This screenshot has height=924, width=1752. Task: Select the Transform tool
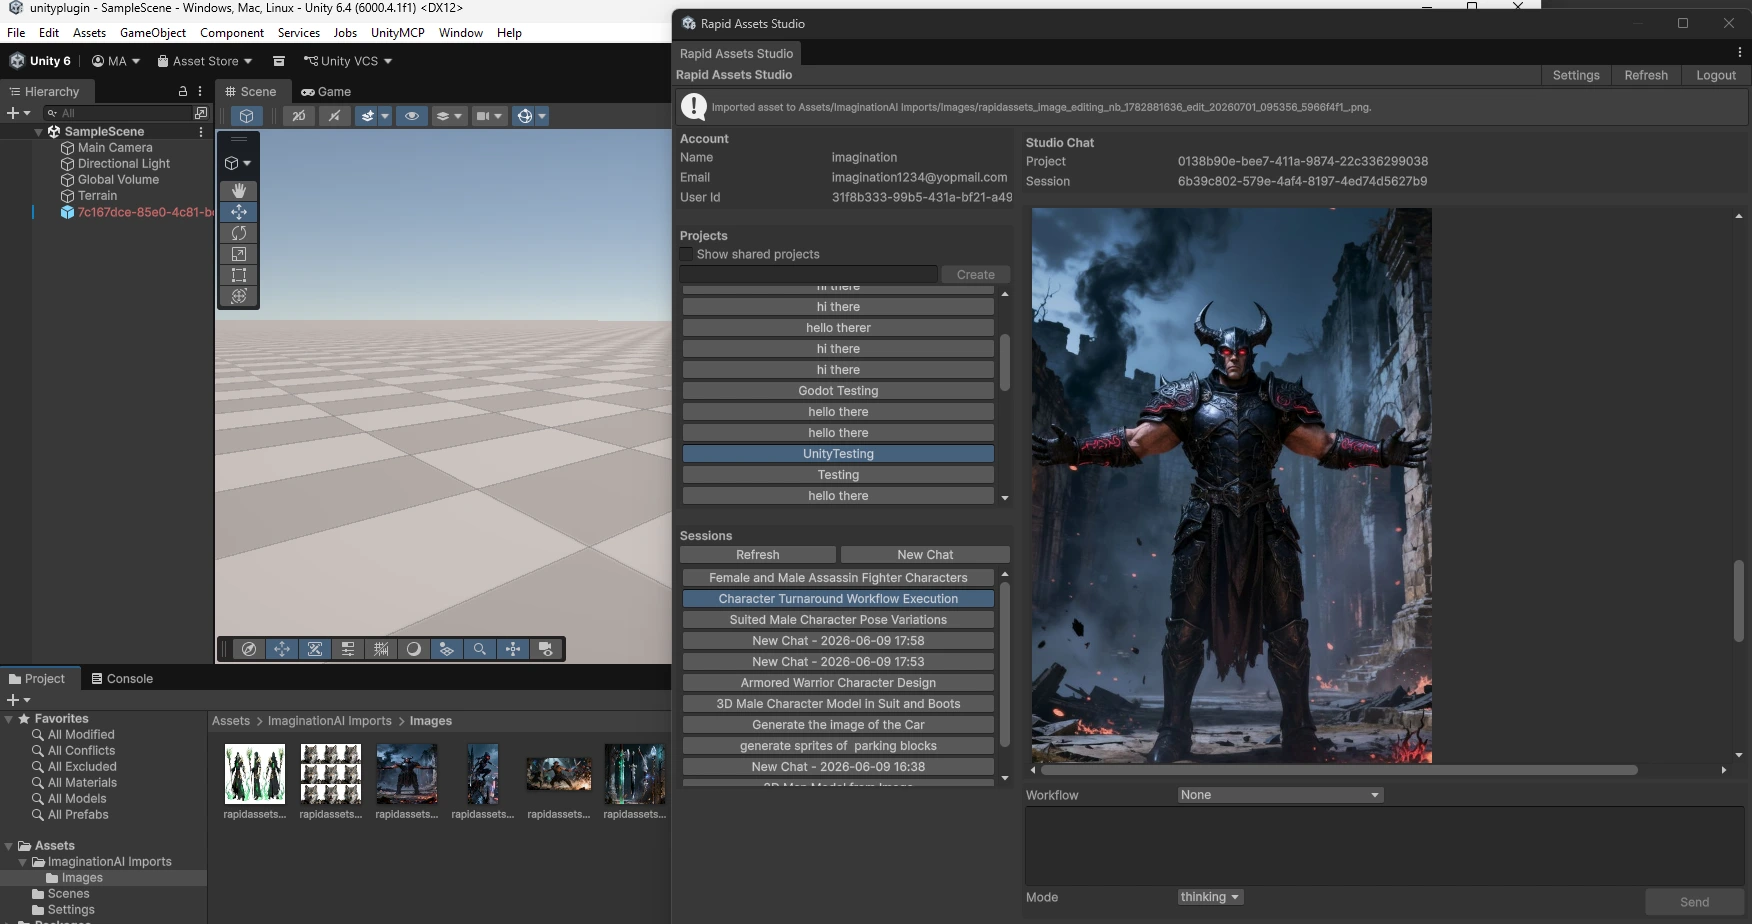coord(239,296)
